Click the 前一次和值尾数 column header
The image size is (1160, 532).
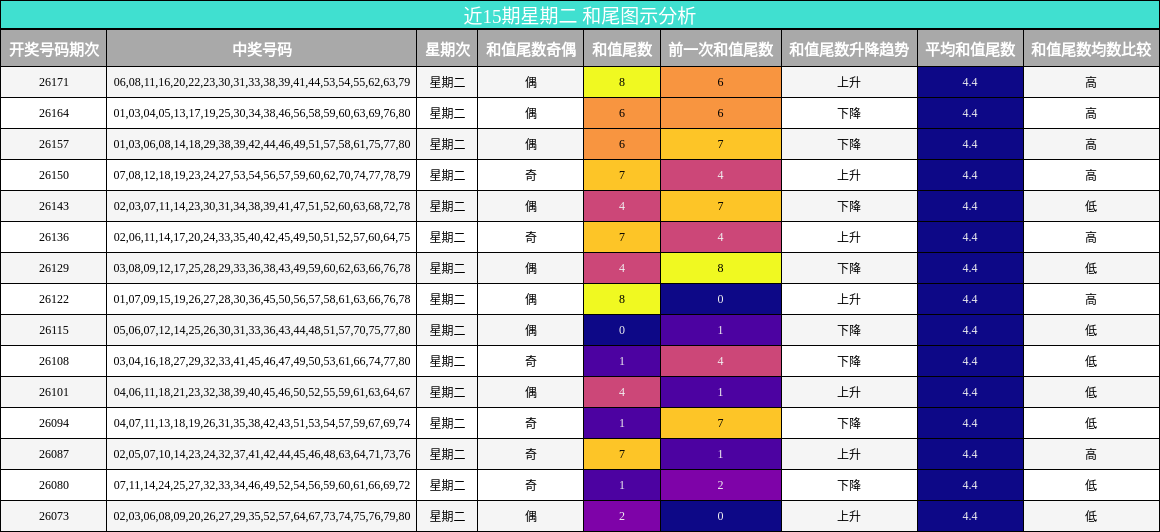(x=721, y=49)
